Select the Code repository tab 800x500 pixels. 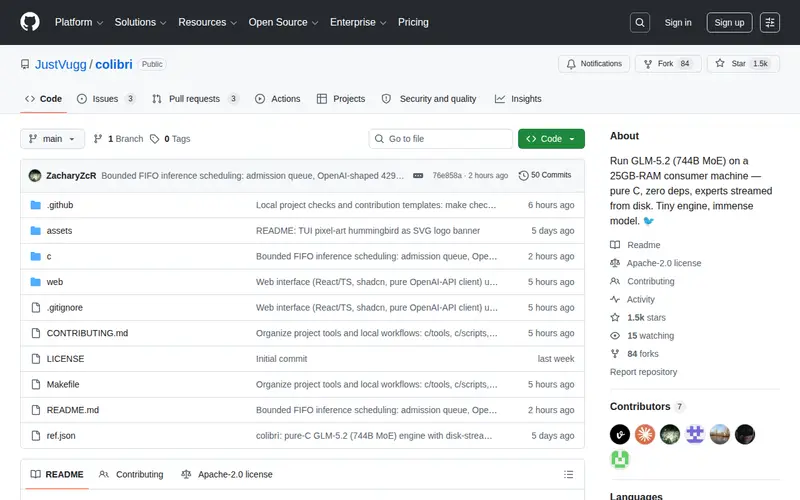coord(43,99)
